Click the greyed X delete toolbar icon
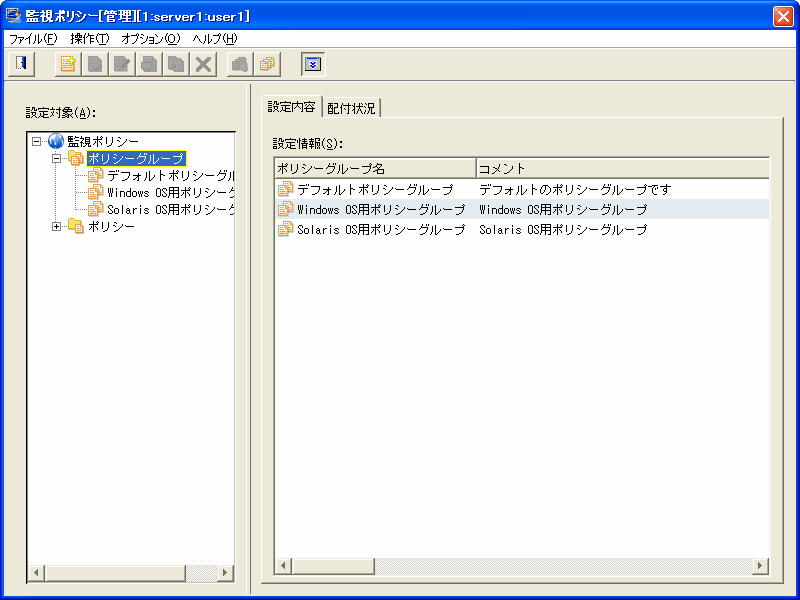This screenshot has height=600, width=800. pyautogui.click(x=203, y=64)
